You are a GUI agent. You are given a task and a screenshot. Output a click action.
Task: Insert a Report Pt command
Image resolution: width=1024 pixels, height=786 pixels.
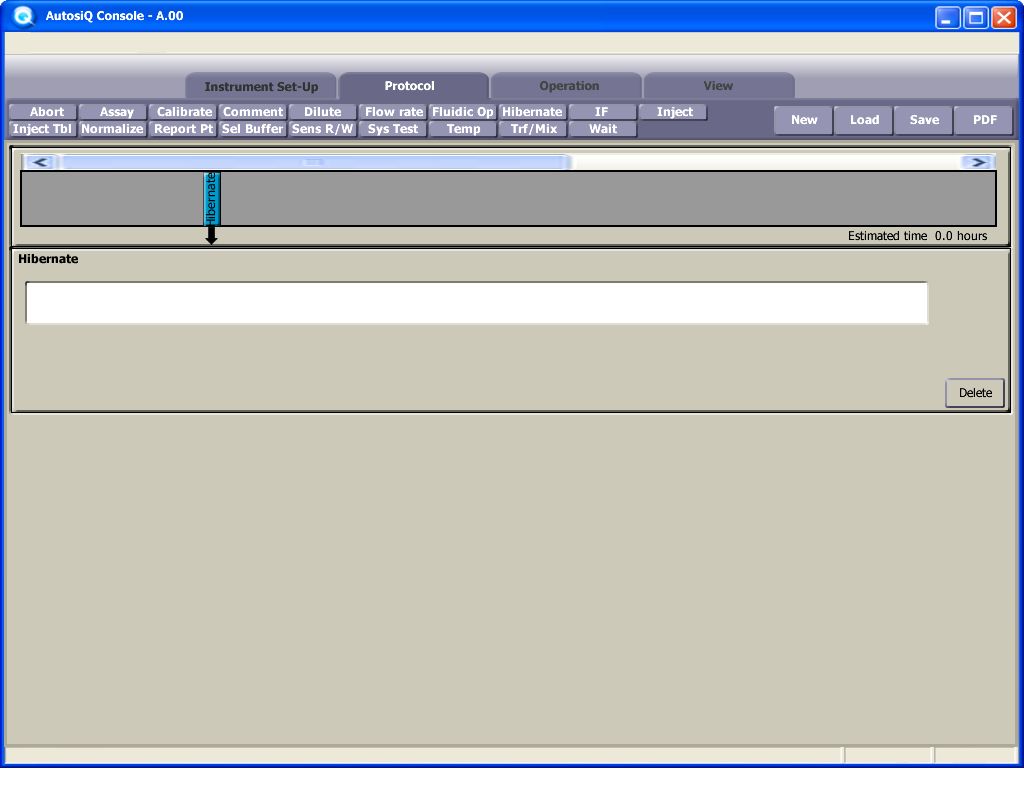pos(183,129)
